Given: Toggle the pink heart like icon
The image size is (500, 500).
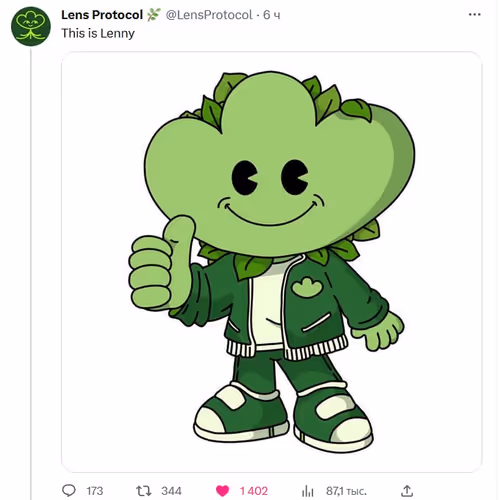Looking at the screenshot, I should pyautogui.click(x=223, y=491).
